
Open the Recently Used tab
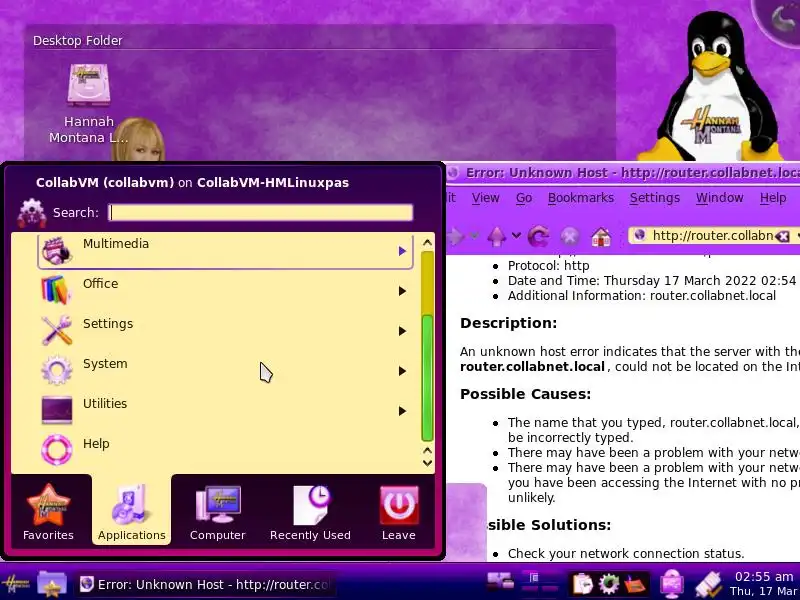(x=310, y=512)
